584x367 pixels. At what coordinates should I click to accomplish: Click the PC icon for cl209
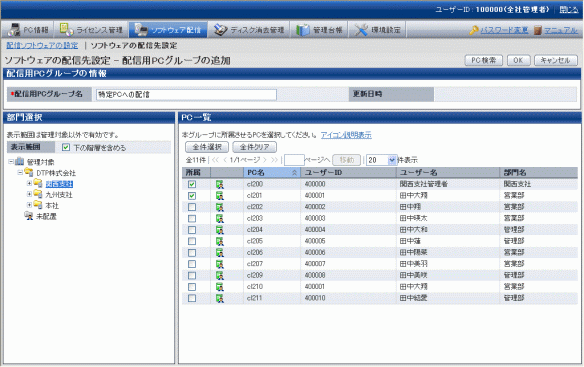click(x=220, y=275)
